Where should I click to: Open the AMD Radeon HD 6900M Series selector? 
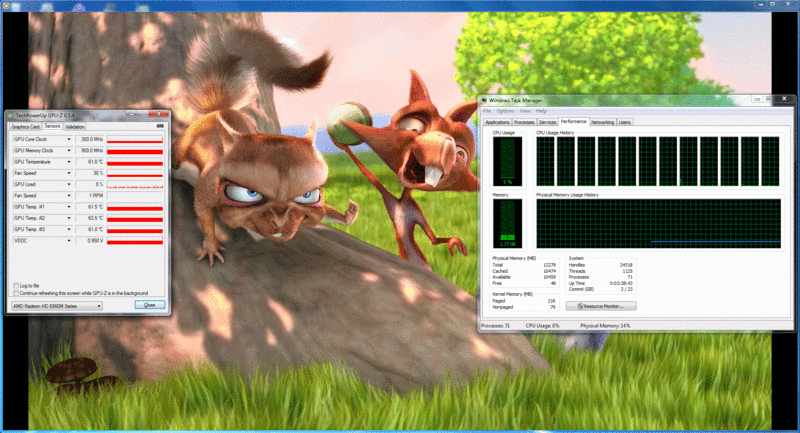[x=57, y=306]
